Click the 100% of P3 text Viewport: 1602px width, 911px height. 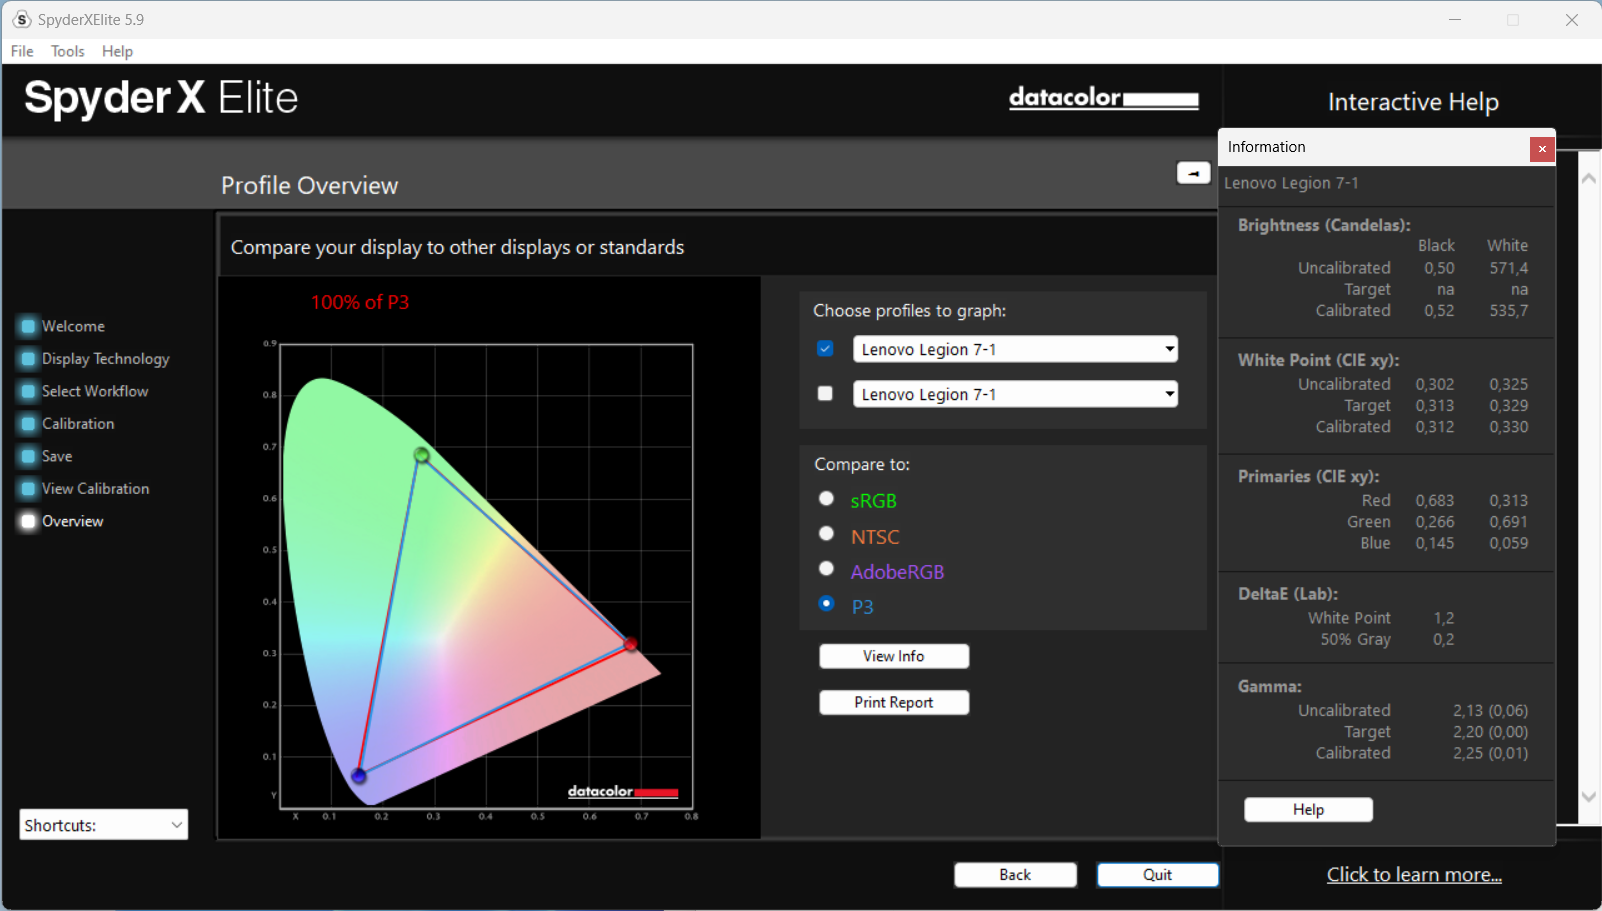click(x=360, y=302)
